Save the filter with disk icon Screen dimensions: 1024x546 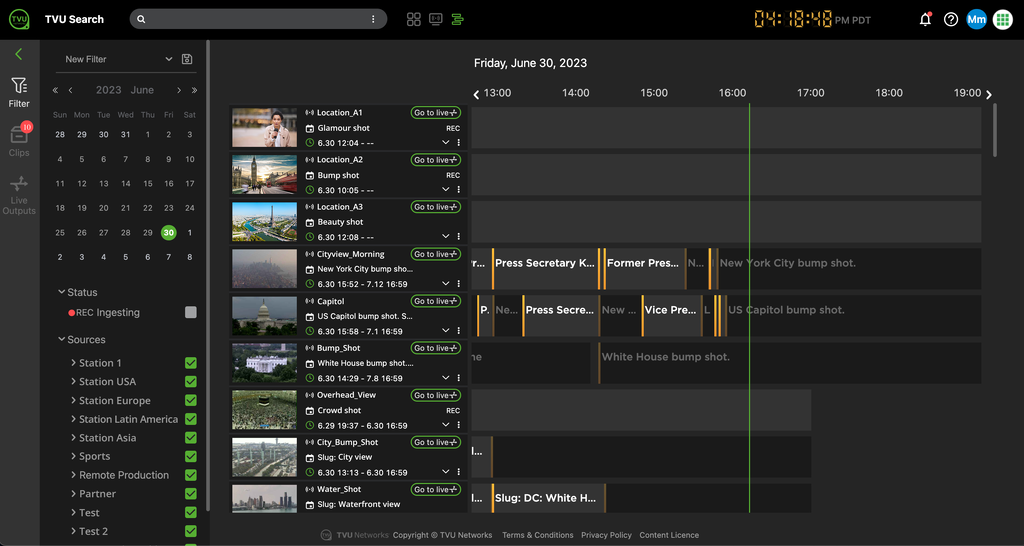(187, 59)
